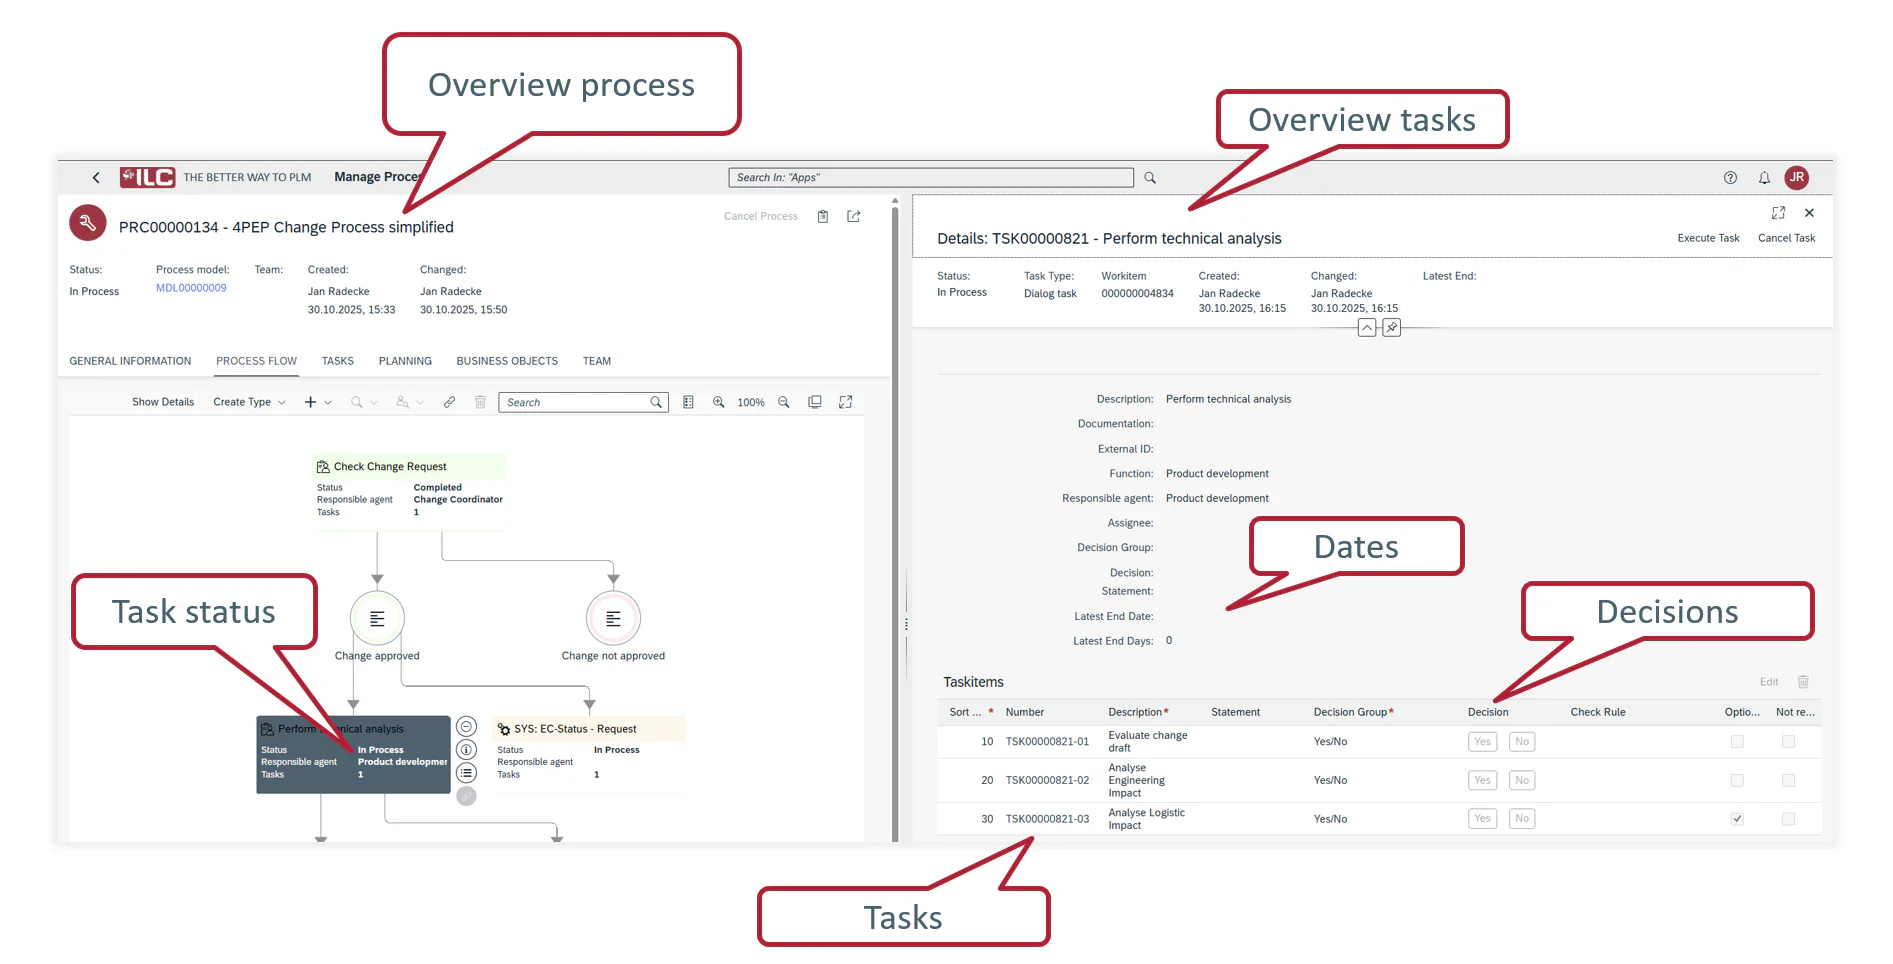Viewport: 1893px width, 964px height.
Task: Go back using the header back arrow
Action: point(96,178)
